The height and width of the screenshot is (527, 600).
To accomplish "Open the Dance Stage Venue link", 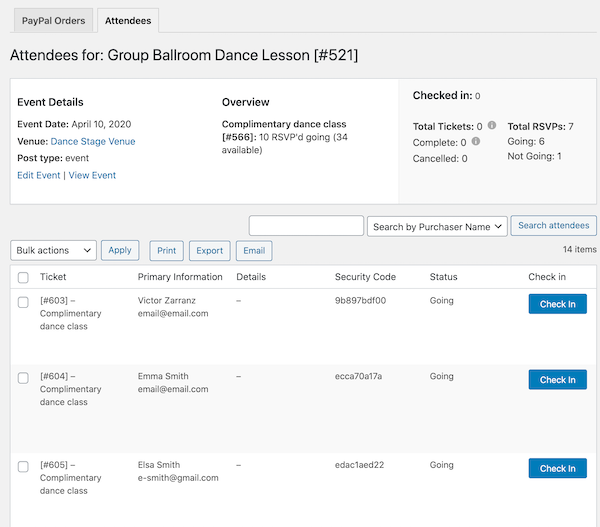I will coord(93,141).
